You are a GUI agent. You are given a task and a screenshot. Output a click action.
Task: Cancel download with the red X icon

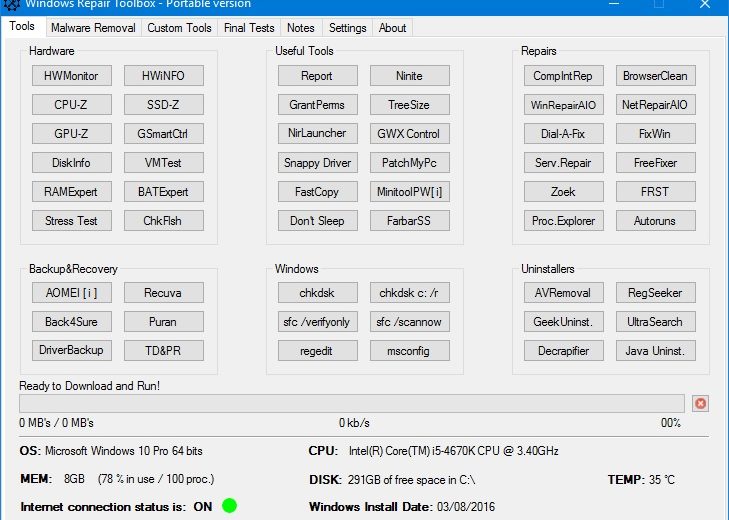[x=700, y=403]
